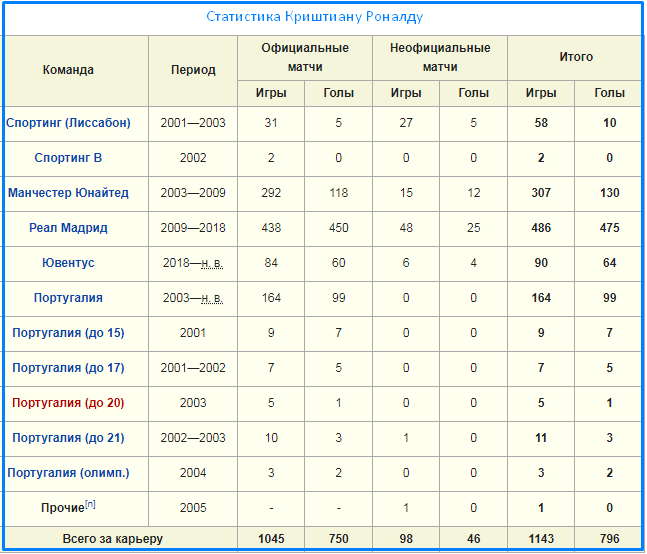Click the total 58 games for Спортинг (Лиссабон)
The image size is (647, 554).
[541, 123]
